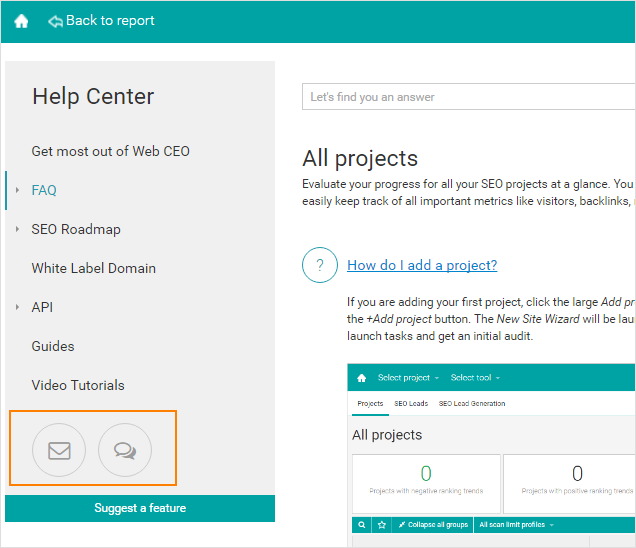Open the email contact envelope icon

(x=59, y=450)
